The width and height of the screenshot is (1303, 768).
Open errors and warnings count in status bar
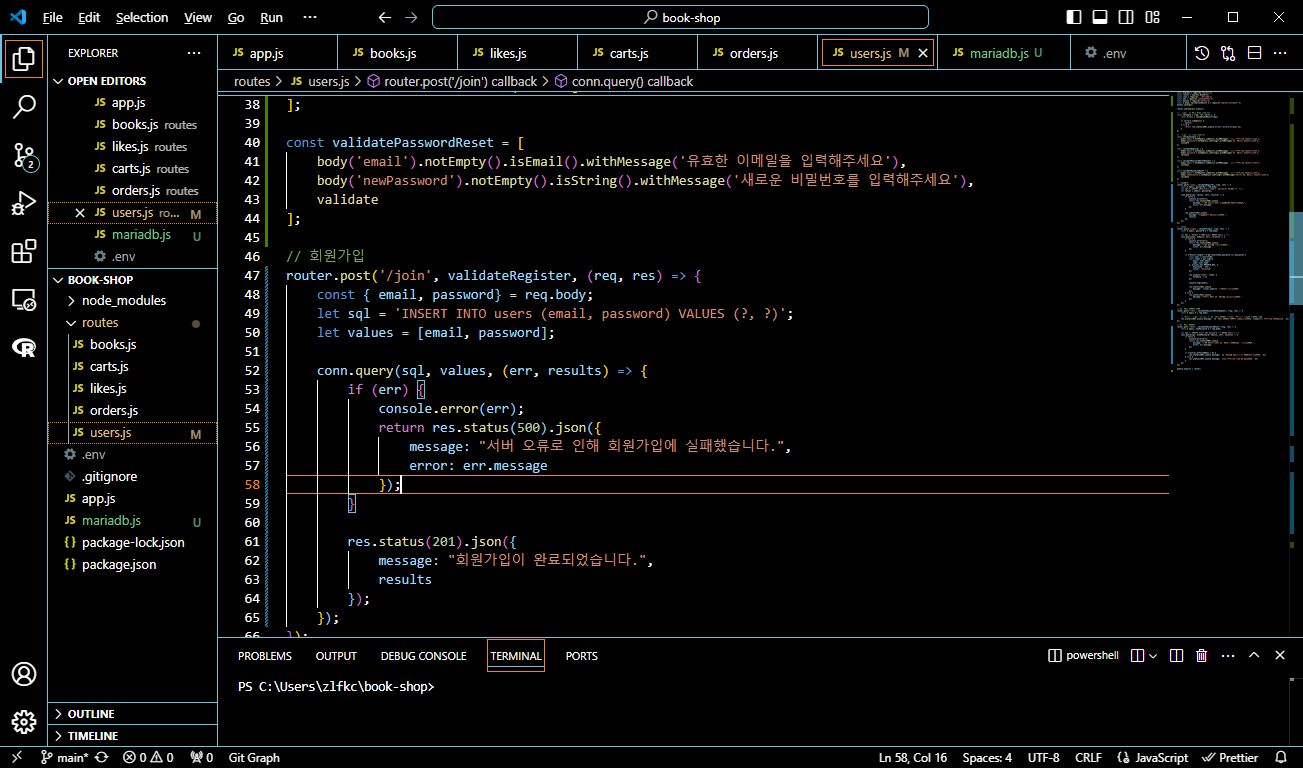coord(148,758)
